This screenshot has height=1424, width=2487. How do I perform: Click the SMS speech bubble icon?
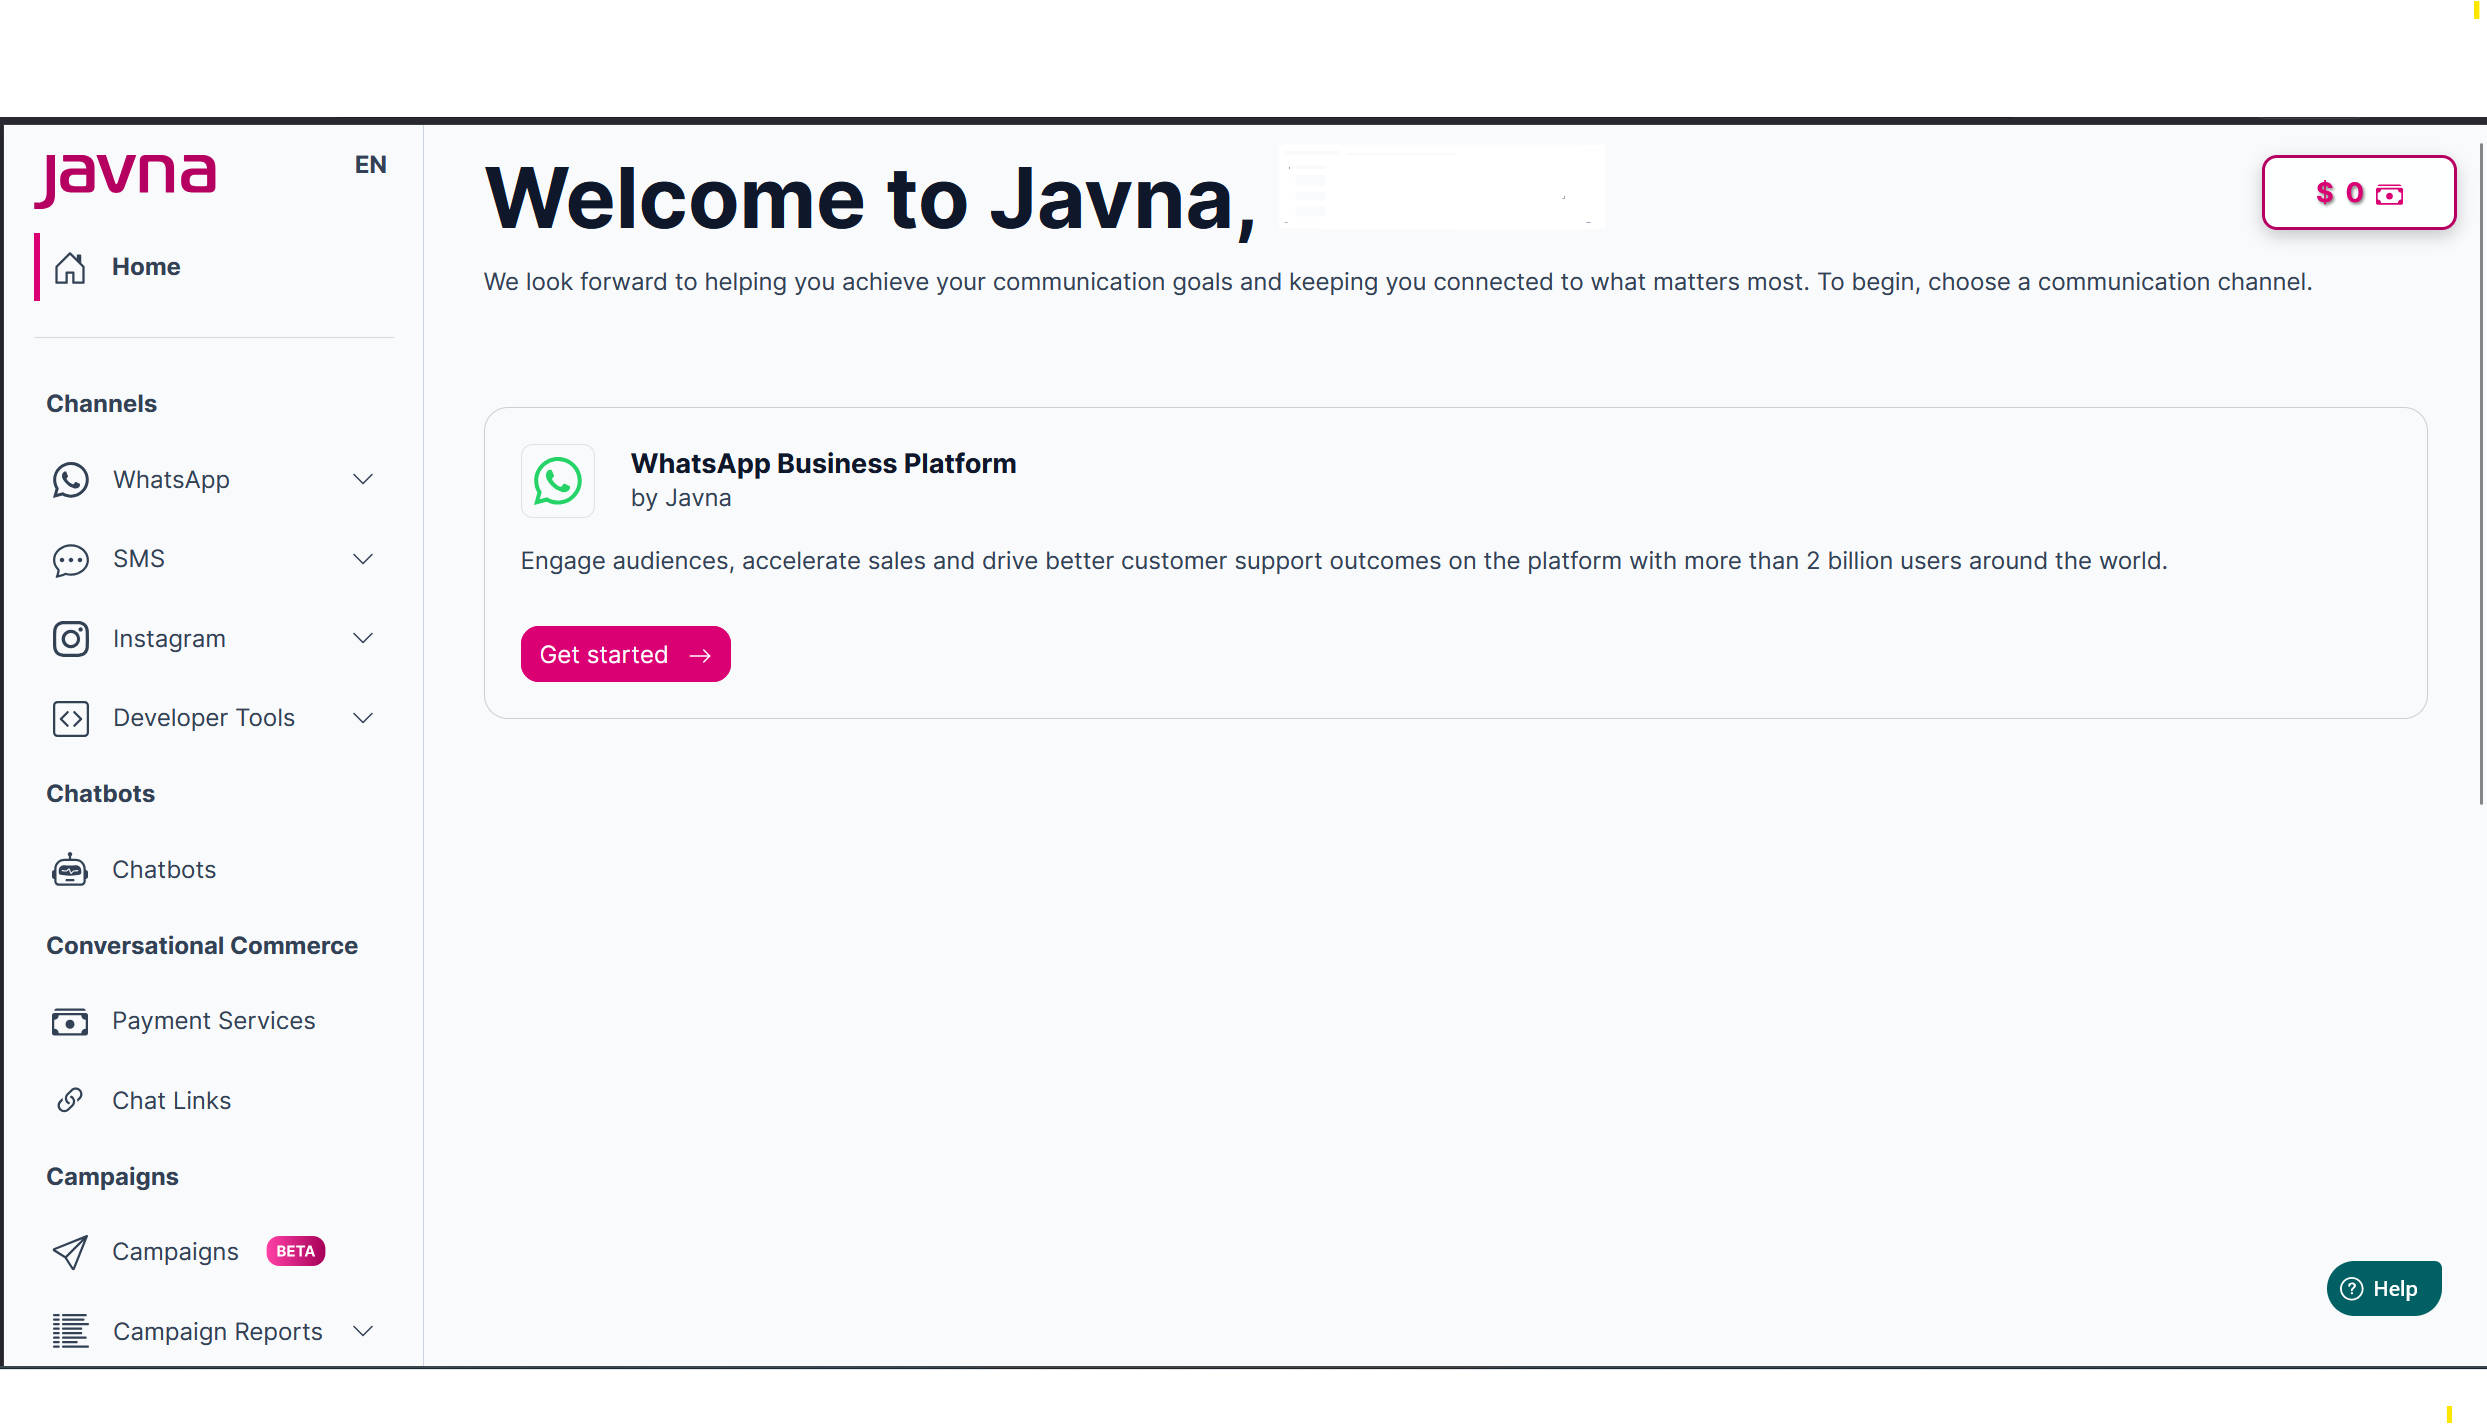coord(70,560)
